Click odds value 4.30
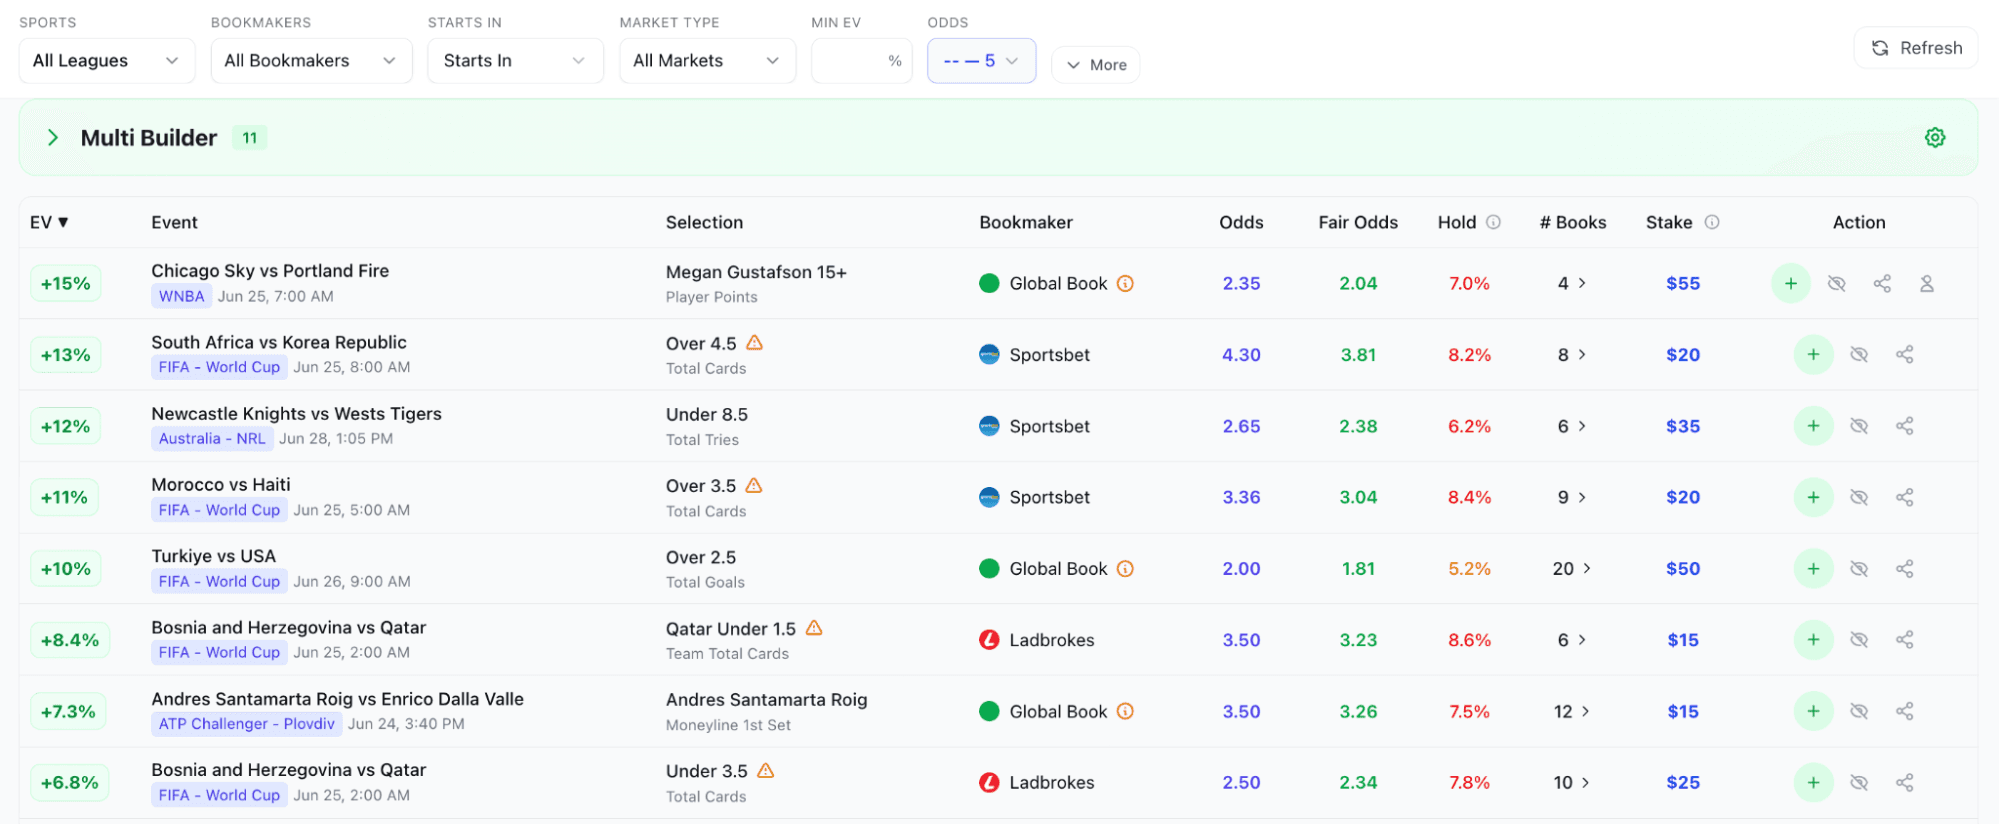The width and height of the screenshot is (1999, 824). (1241, 354)
